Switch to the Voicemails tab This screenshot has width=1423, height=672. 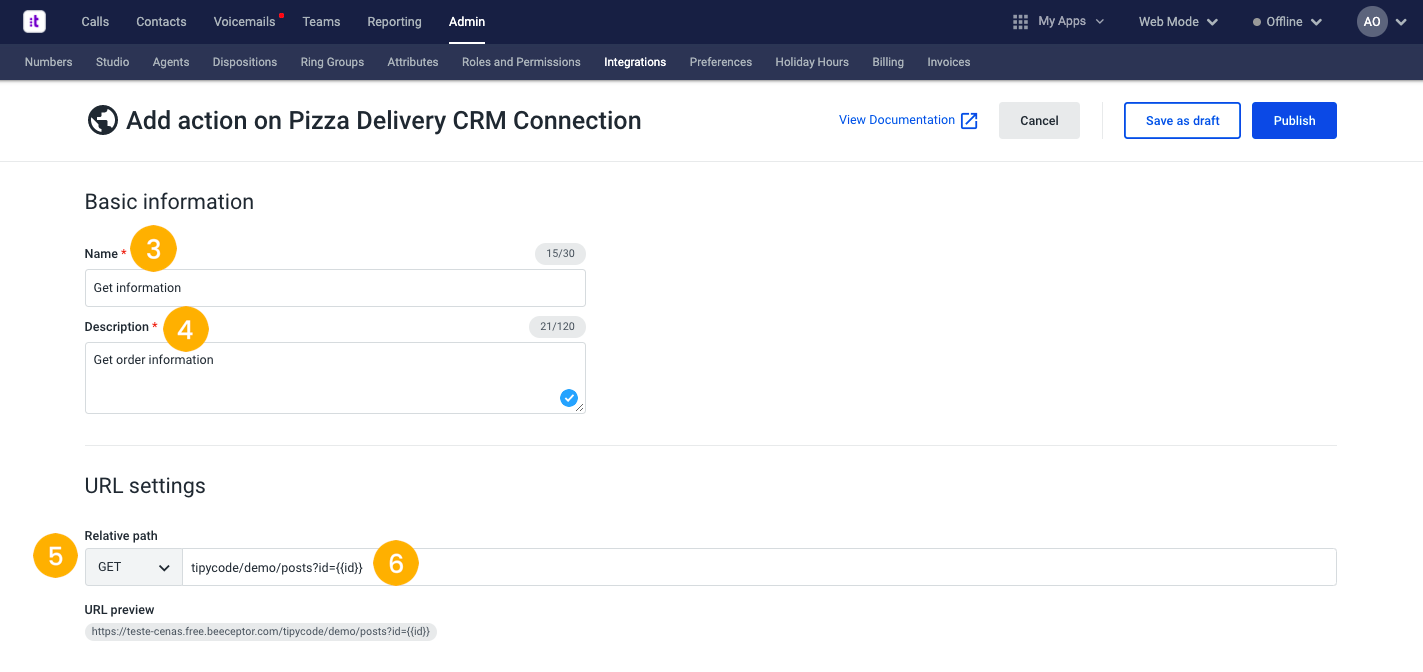pyautogui.click(x=244, y=21)
